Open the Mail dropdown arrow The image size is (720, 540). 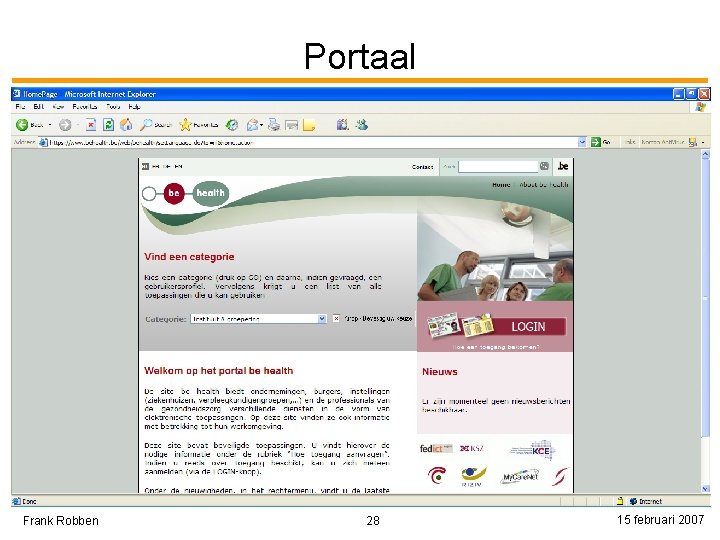pos(262,125)
